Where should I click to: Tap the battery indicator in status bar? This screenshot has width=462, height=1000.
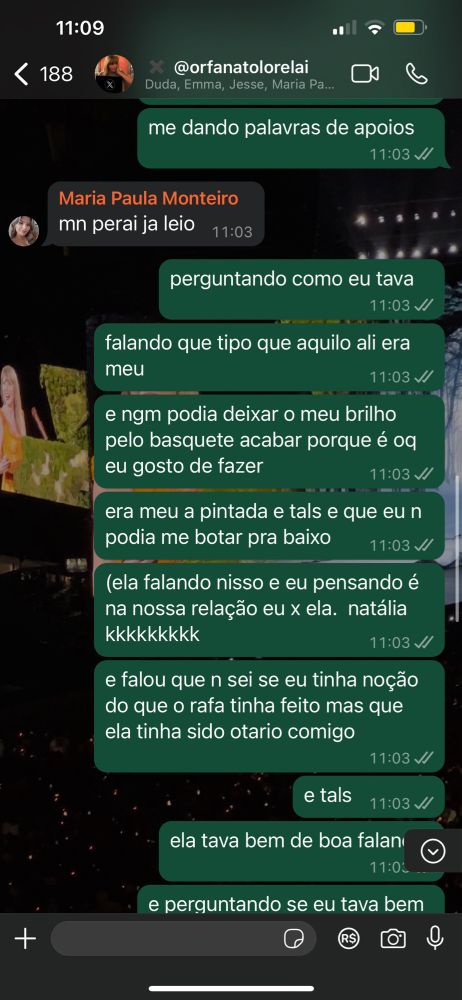410,28
